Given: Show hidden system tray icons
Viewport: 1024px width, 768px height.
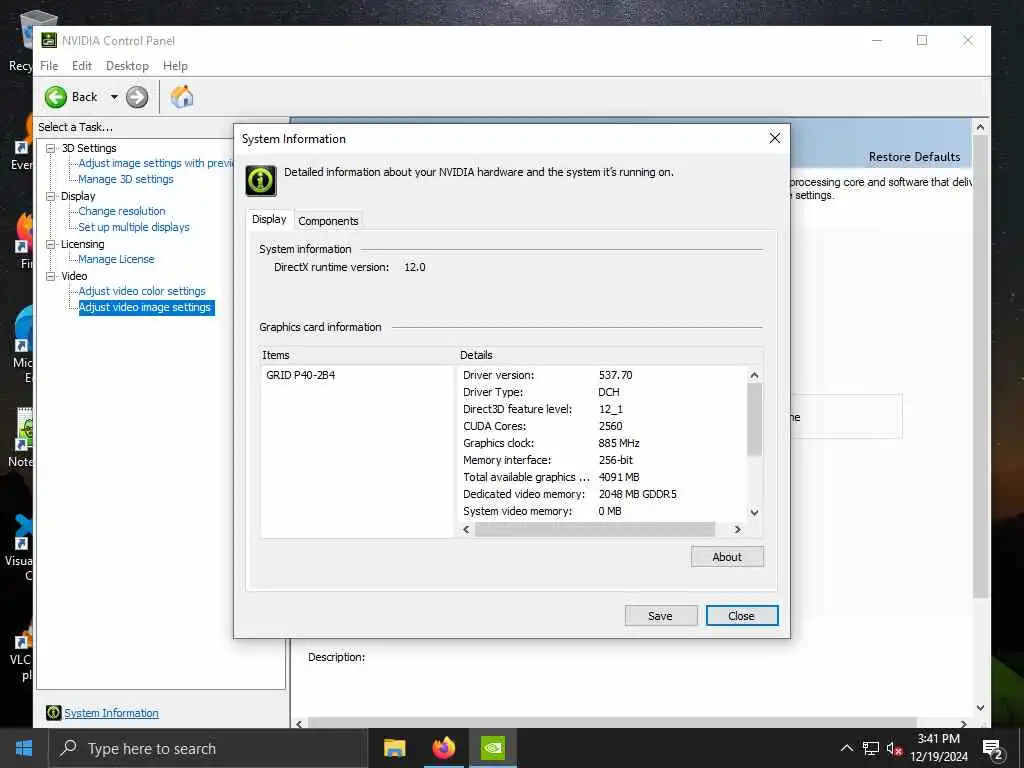Looking at the screenshot, I should click(x=846, y=748).
